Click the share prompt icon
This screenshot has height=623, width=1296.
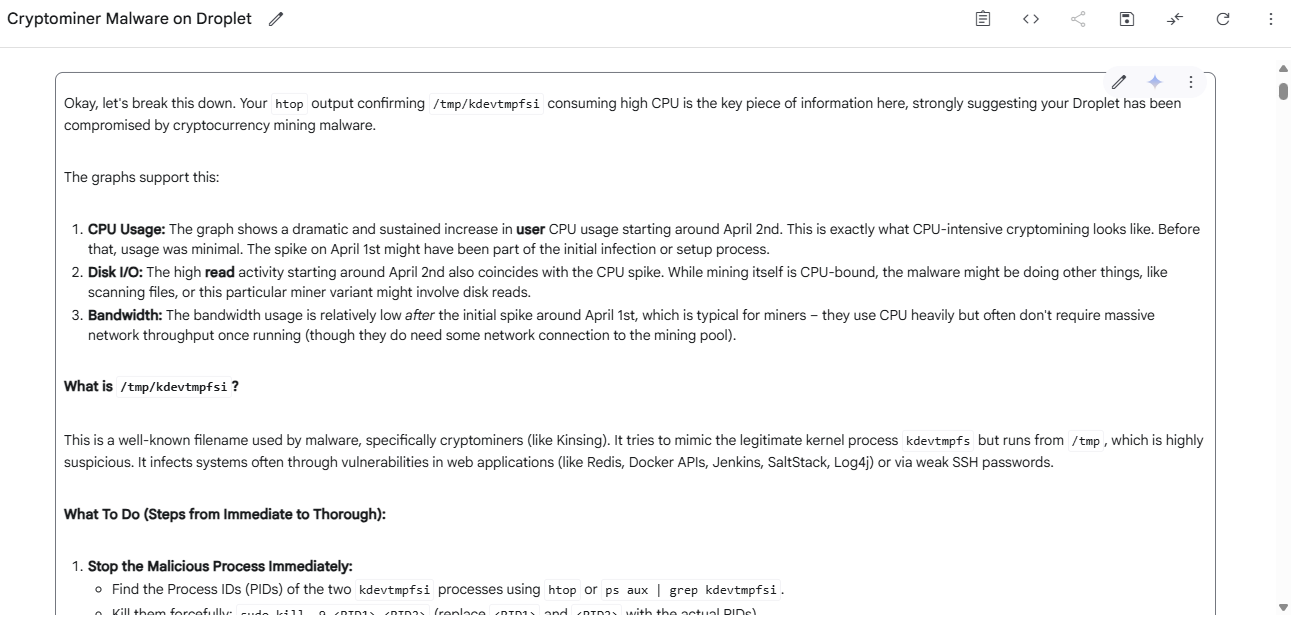pyautogui.click(x=1079, y=19)
